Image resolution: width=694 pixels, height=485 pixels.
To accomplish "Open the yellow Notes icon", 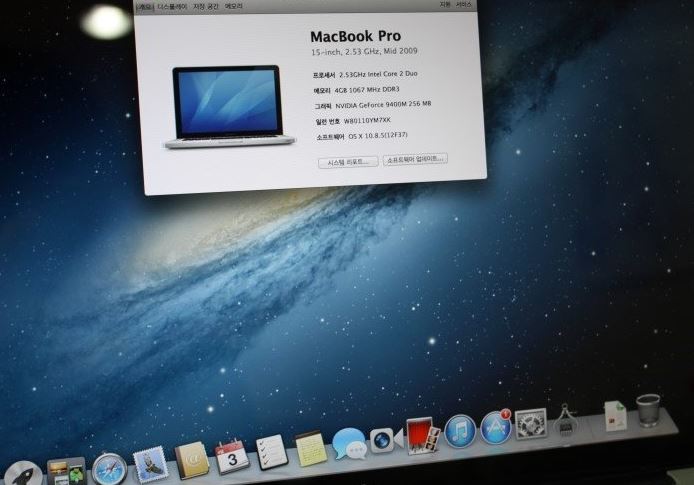I will click(310, 448).
